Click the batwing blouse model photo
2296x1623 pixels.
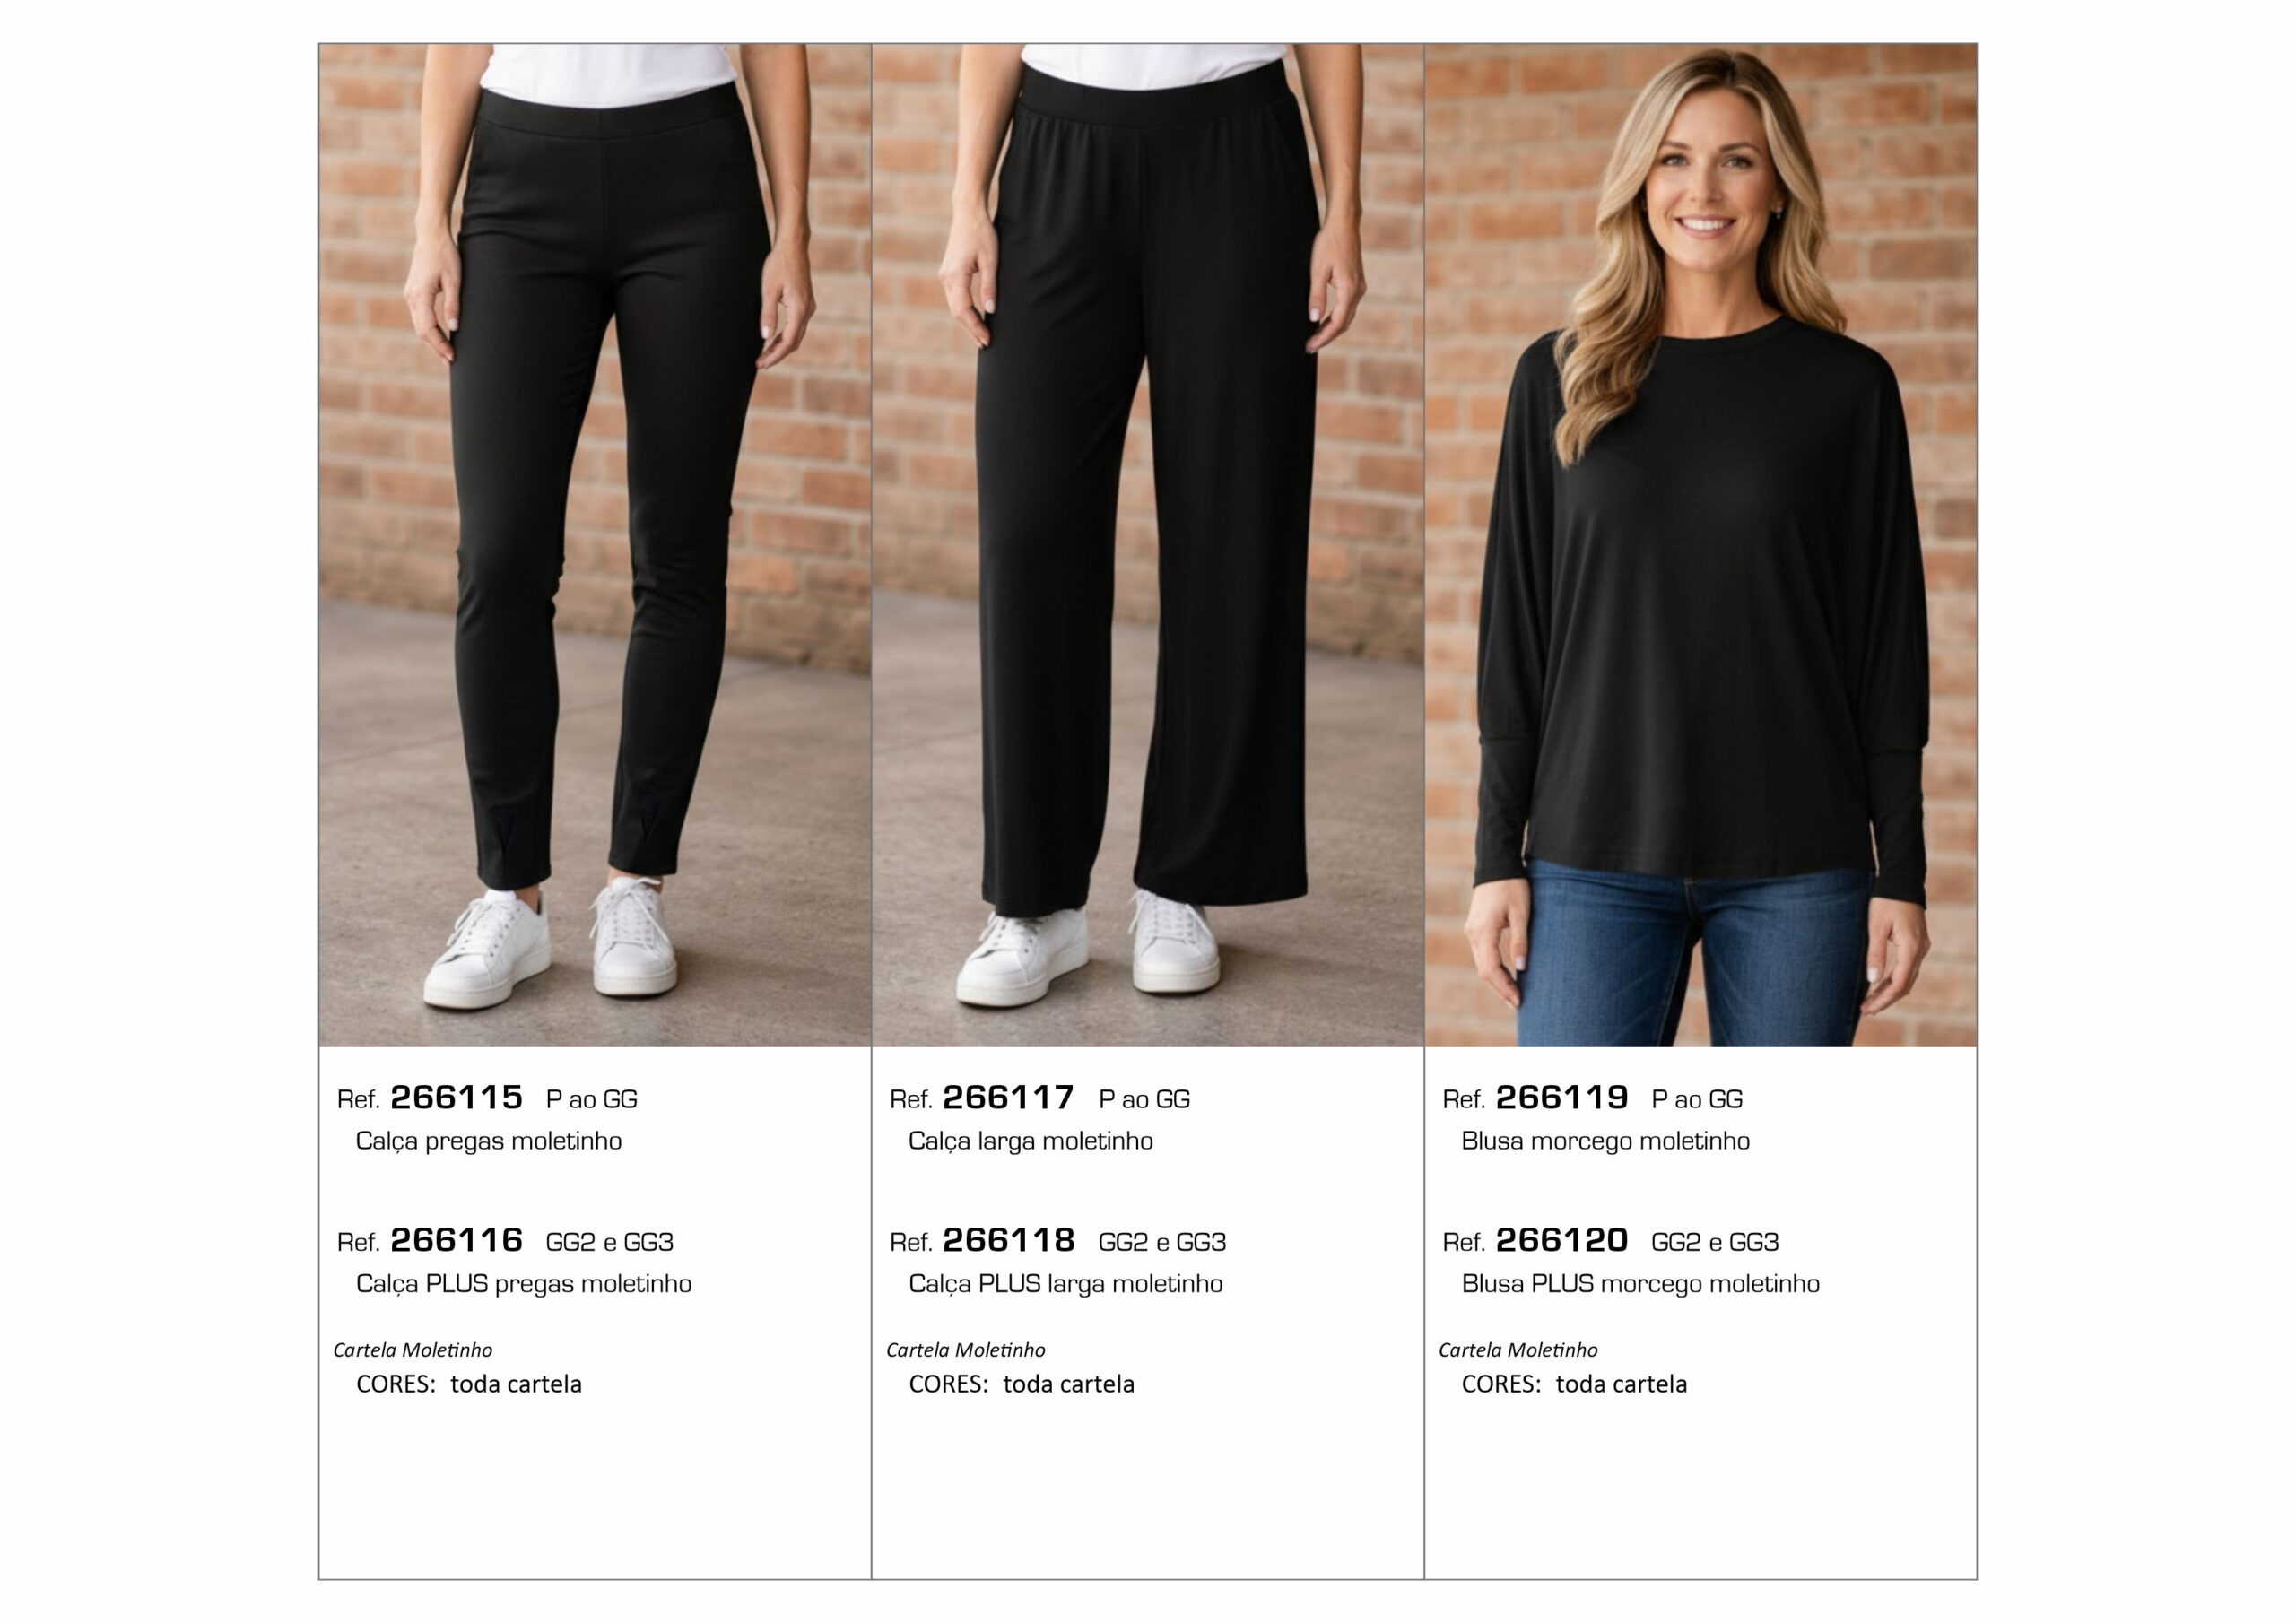pos(1701,545)
